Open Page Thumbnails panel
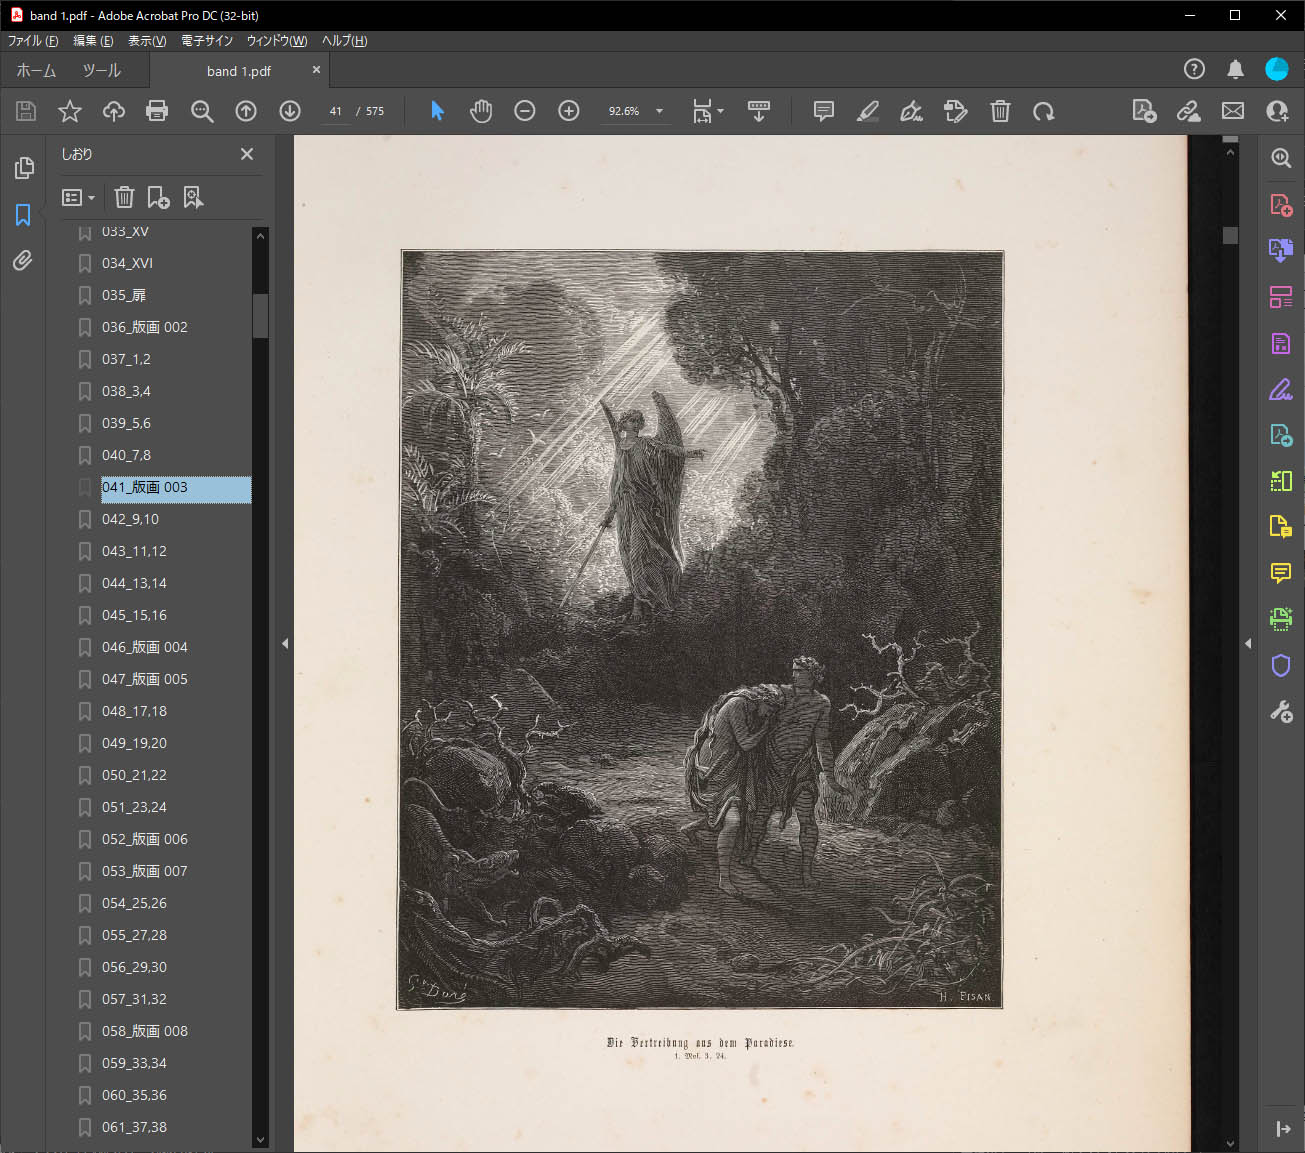1305x1153 pixels. (24, 168)
